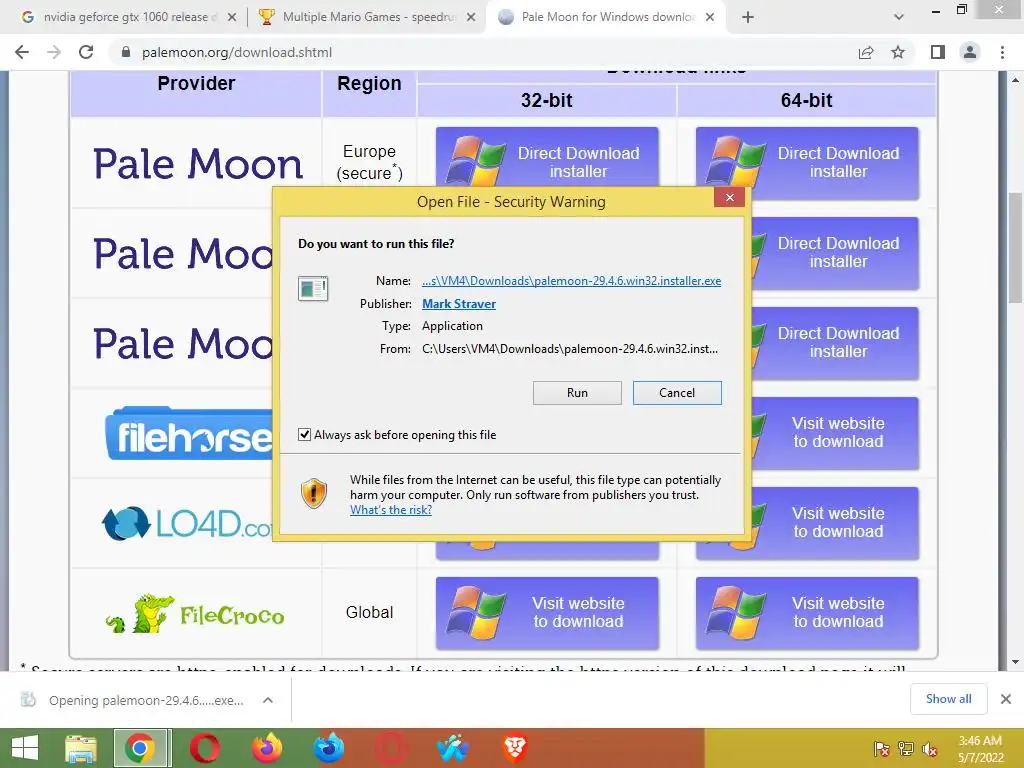
Task: Click the first Pale Moon provider logo
Action: [198, 163]
